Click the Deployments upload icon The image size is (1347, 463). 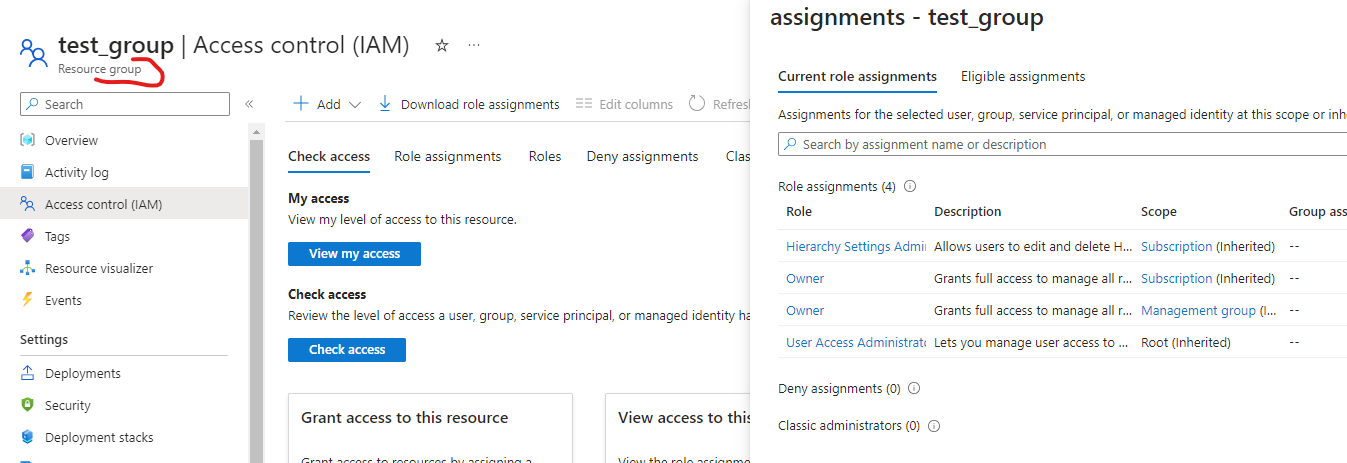[x=28, y=373]
